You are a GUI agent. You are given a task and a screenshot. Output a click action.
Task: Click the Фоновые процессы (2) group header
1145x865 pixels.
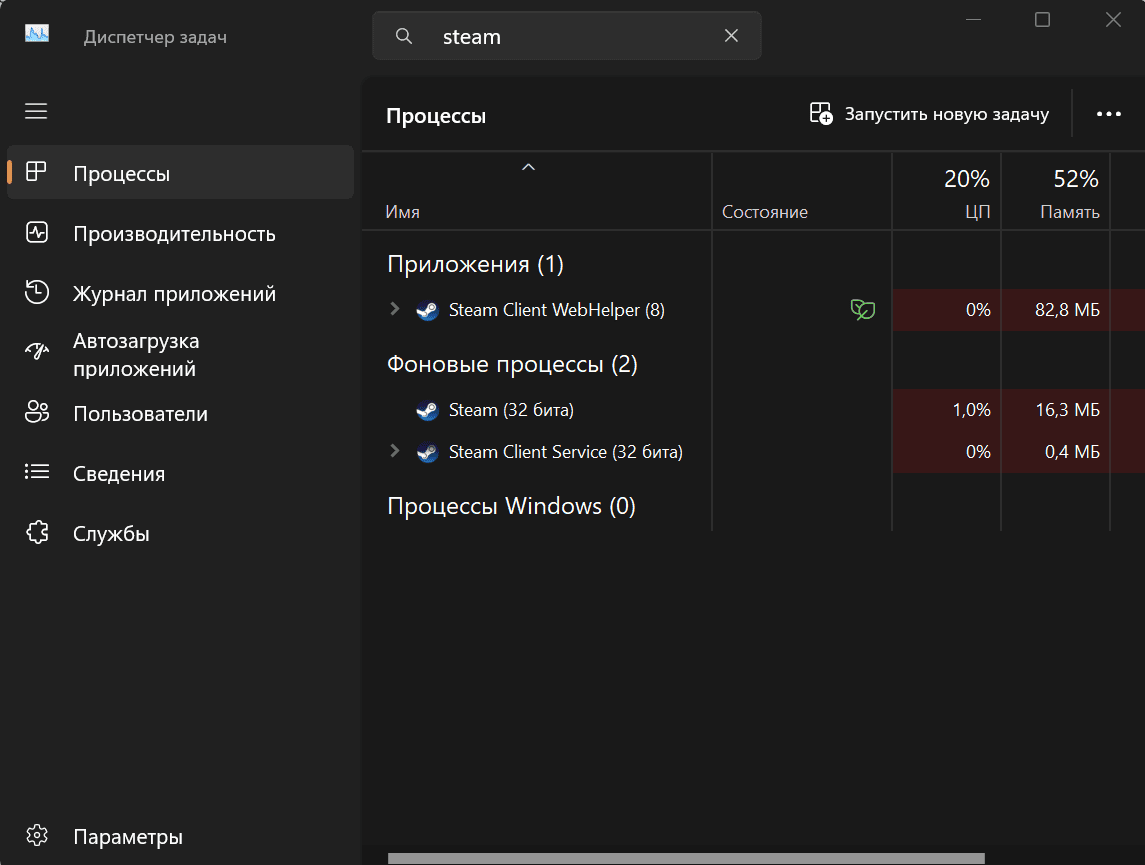[512, 364]
